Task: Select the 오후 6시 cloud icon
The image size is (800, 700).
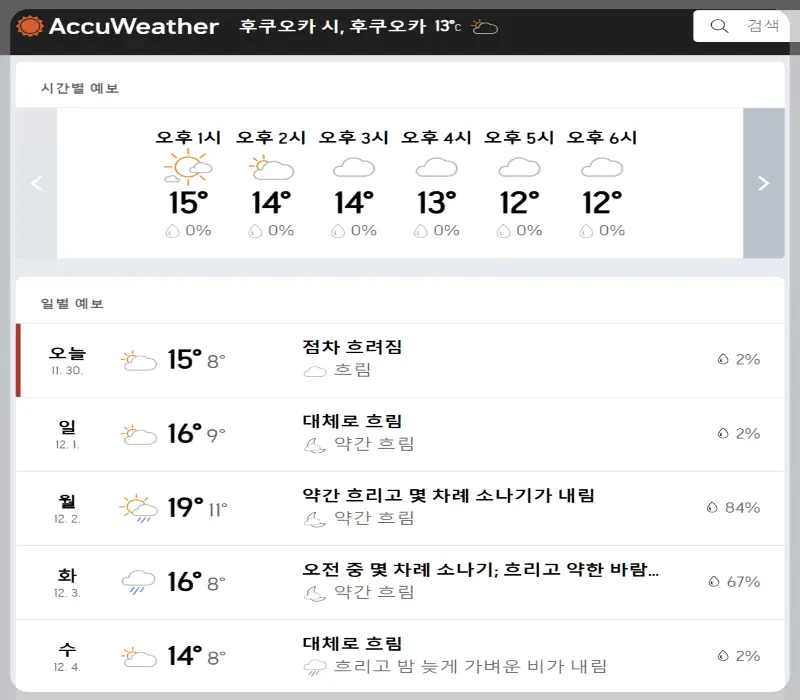Action: point(602,167)
